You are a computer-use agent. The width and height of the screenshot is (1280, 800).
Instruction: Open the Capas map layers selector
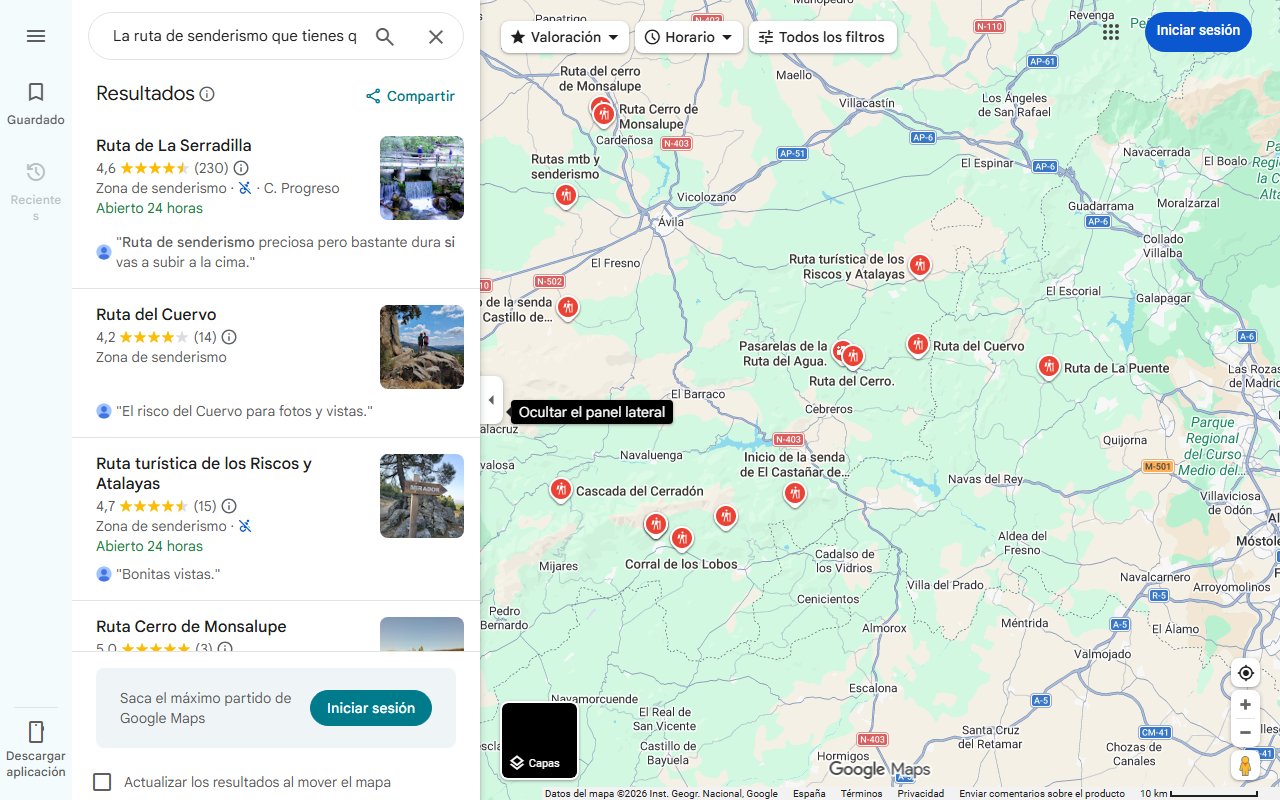pyautogui.click(x=539, y=741)
